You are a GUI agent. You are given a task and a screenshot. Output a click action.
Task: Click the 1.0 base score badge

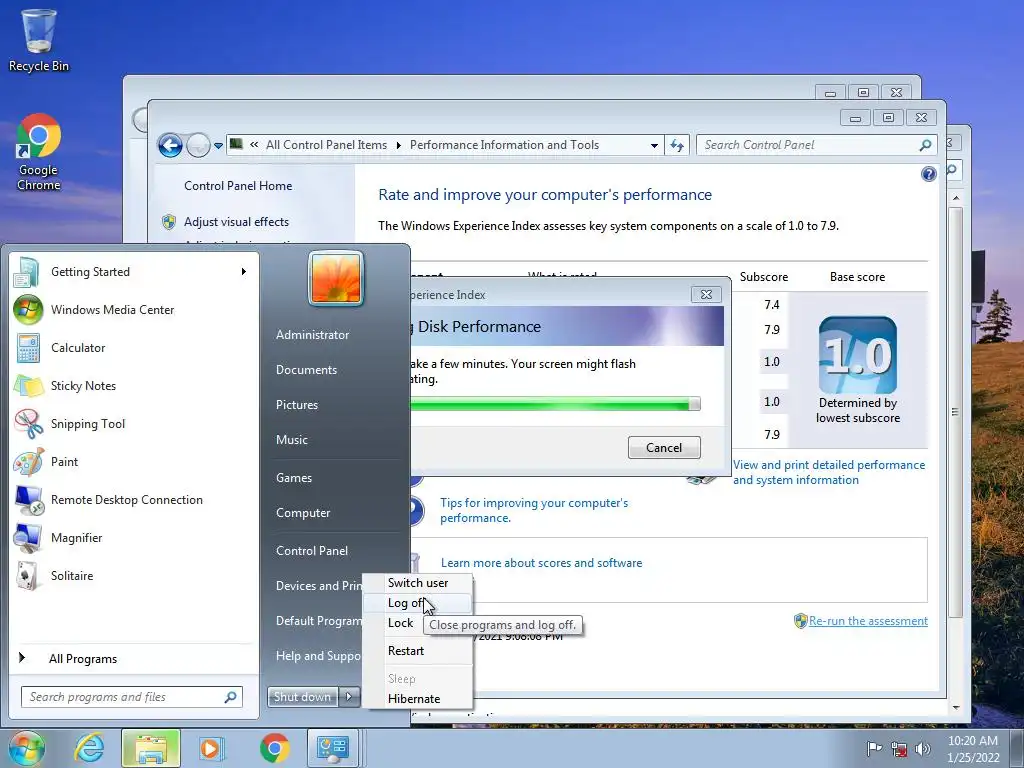(x=857, y=355)
